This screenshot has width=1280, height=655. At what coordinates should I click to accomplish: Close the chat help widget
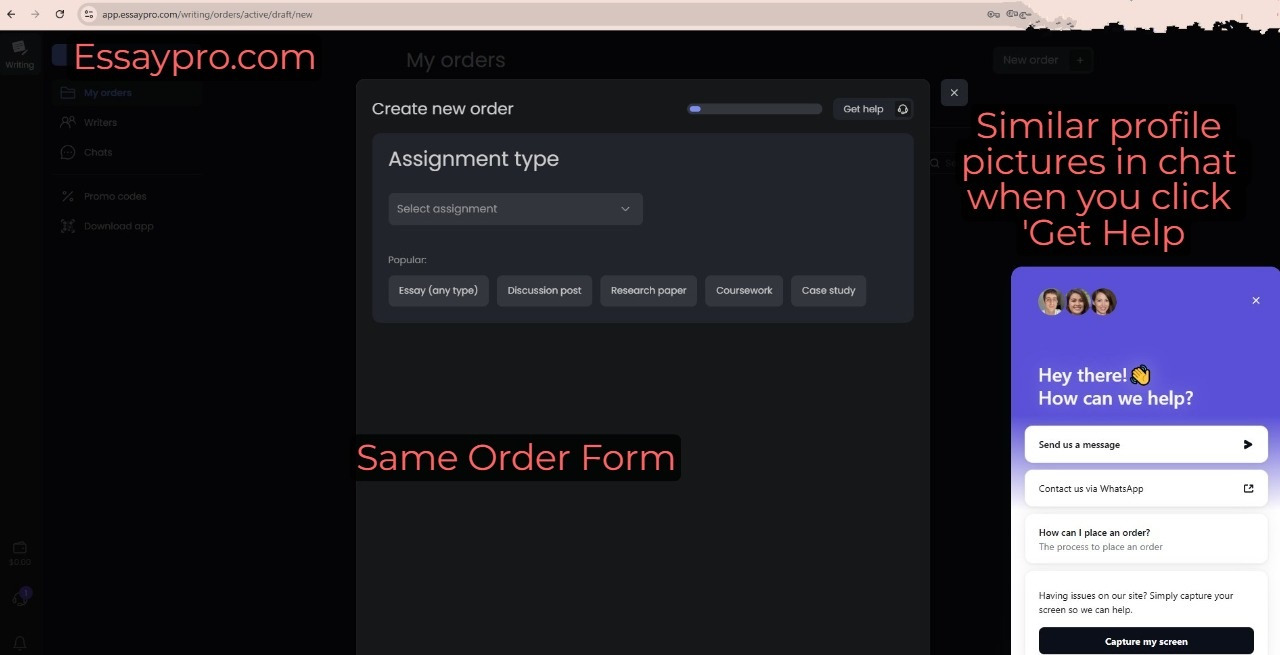tap(1256, 300)
